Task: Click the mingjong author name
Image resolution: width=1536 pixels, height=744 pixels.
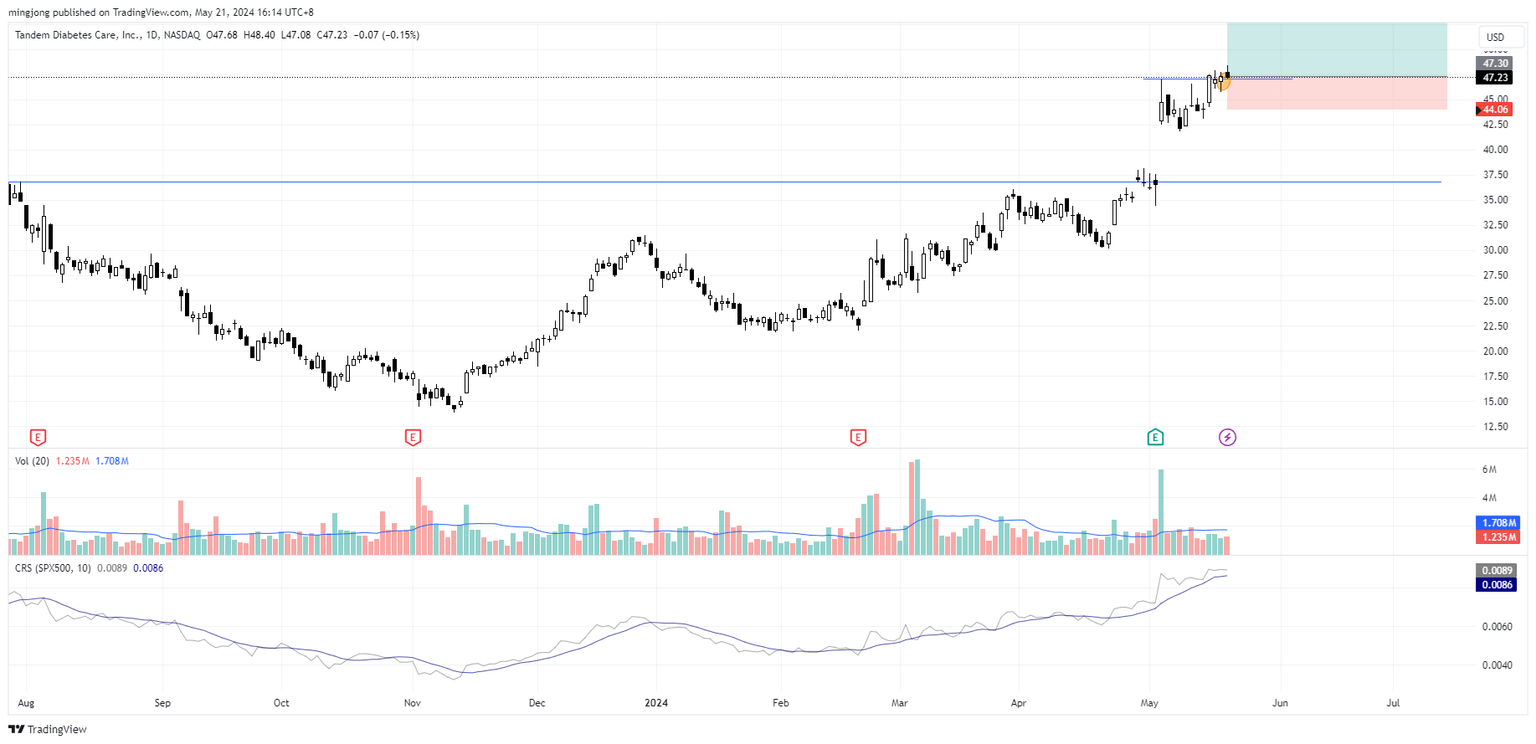Action: pos(31,14)
